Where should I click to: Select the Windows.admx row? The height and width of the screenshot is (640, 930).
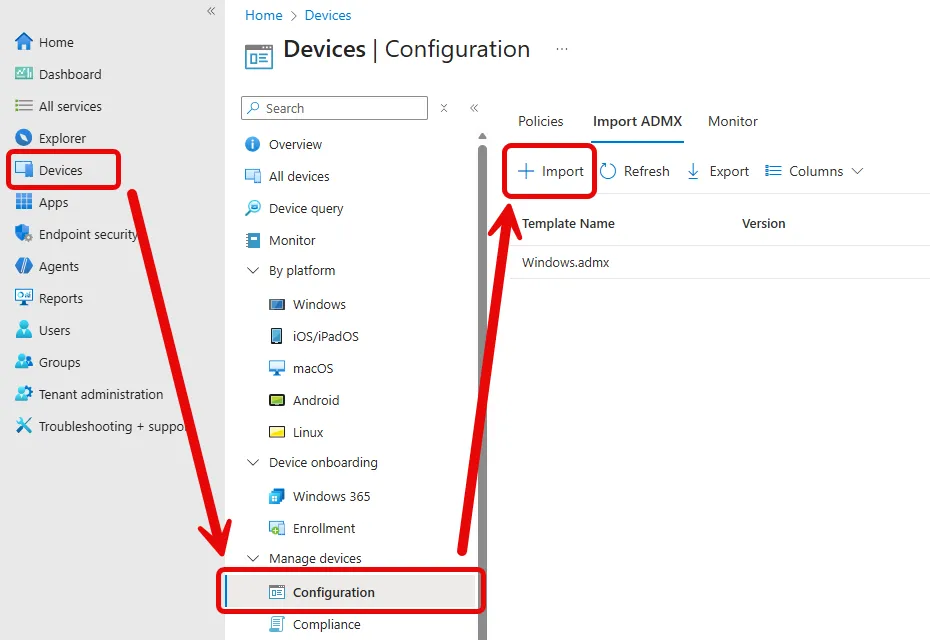719,262
